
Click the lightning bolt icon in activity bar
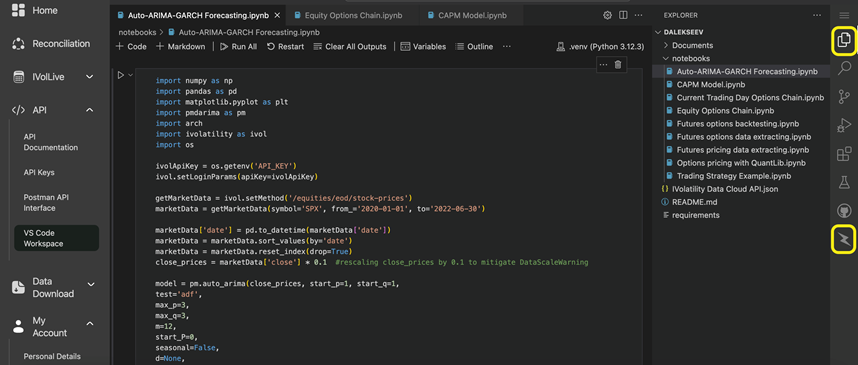click(844, 239)
